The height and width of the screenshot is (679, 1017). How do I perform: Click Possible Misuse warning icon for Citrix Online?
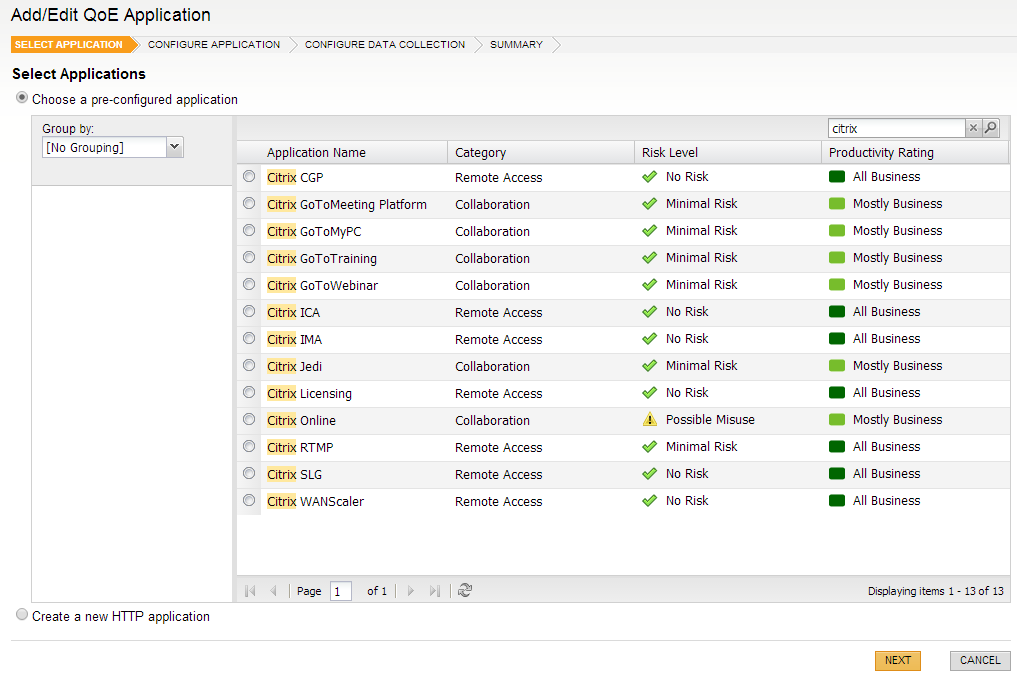pos(650,420)
